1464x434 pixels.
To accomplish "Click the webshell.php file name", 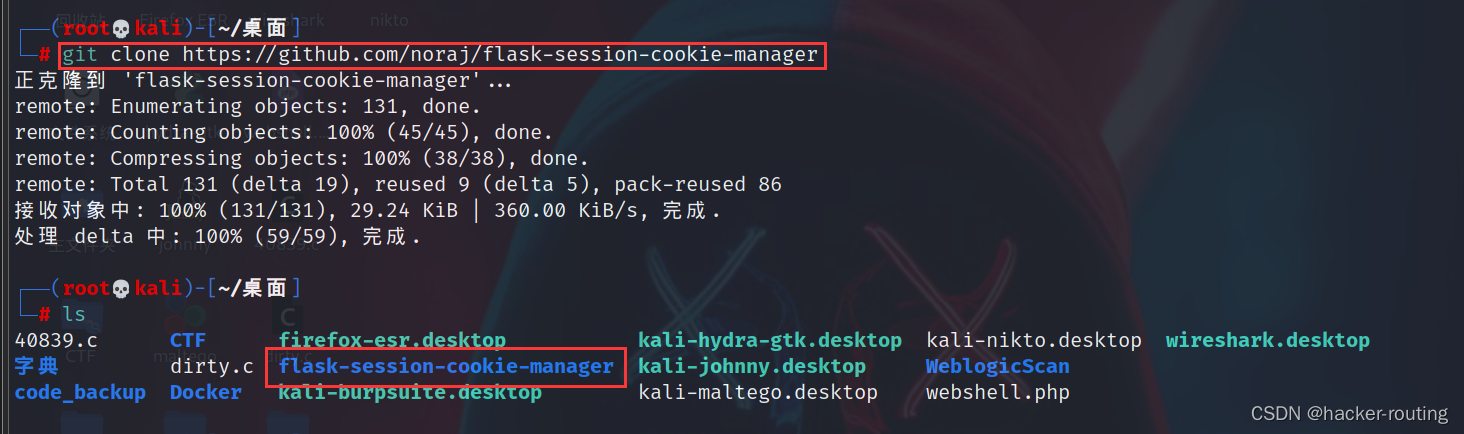I will click(x=998, y=393).
